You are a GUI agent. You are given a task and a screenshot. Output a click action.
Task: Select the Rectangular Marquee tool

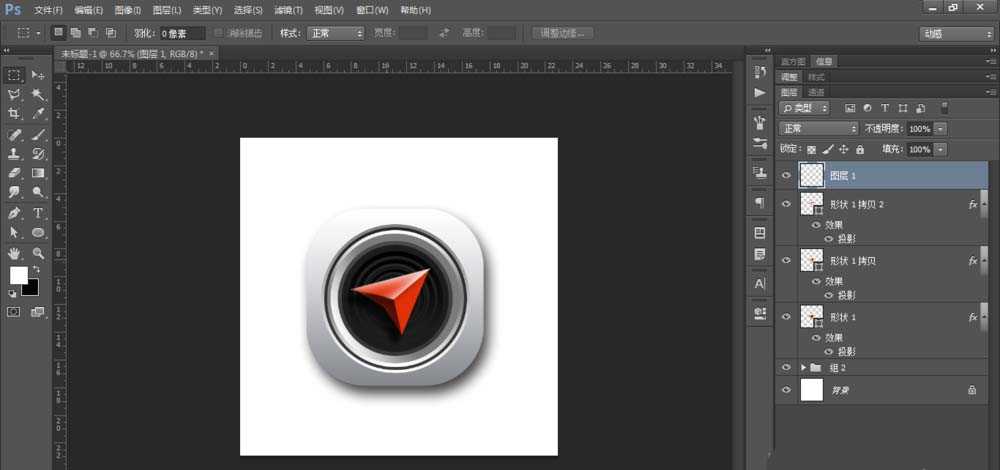point(14,75)
